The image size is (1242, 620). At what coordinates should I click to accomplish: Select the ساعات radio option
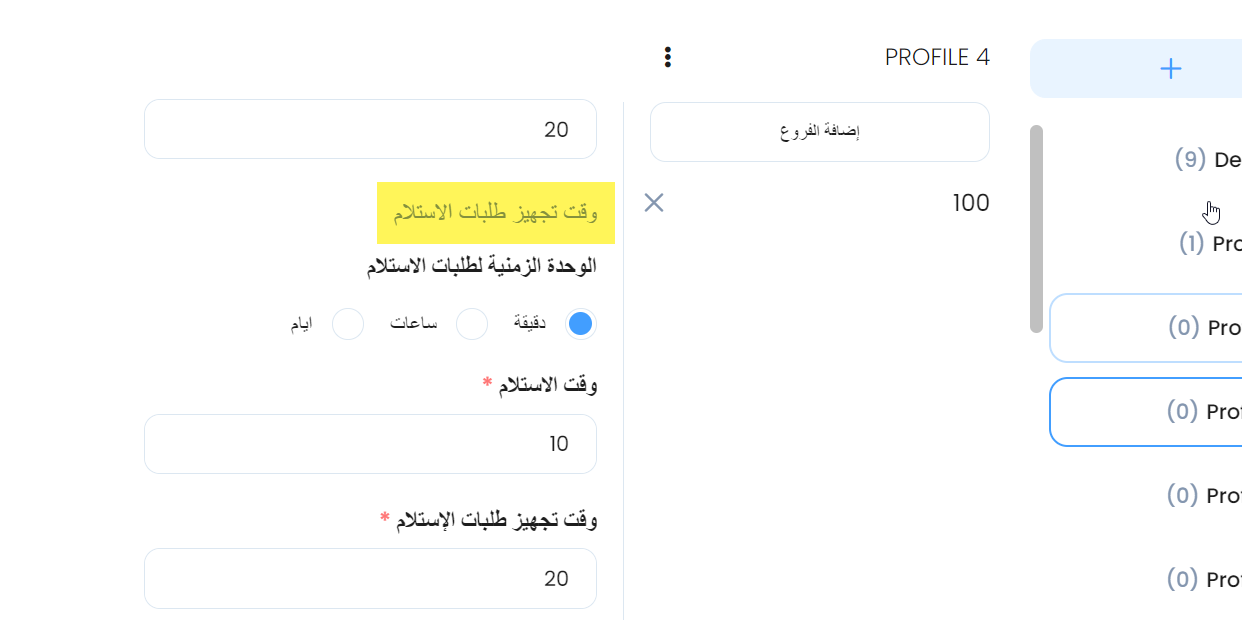tap(471, 324)
